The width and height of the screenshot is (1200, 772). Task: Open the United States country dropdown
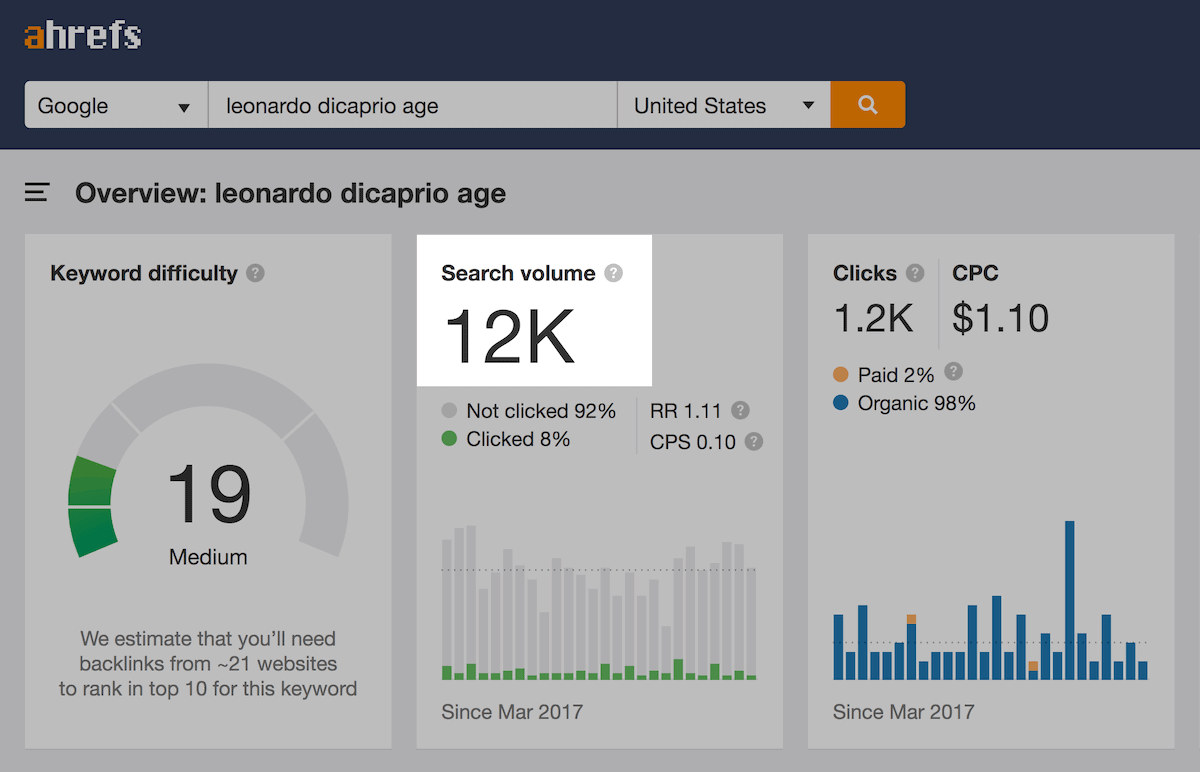pyautogui.click(x=724, y=105)
